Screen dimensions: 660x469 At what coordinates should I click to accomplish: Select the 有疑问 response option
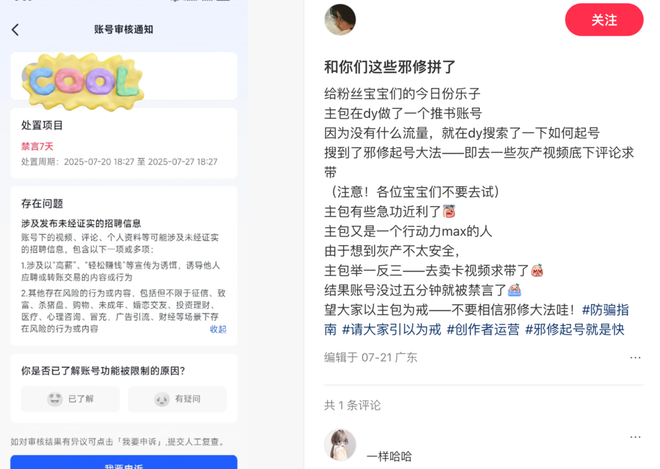coord(177,399)
